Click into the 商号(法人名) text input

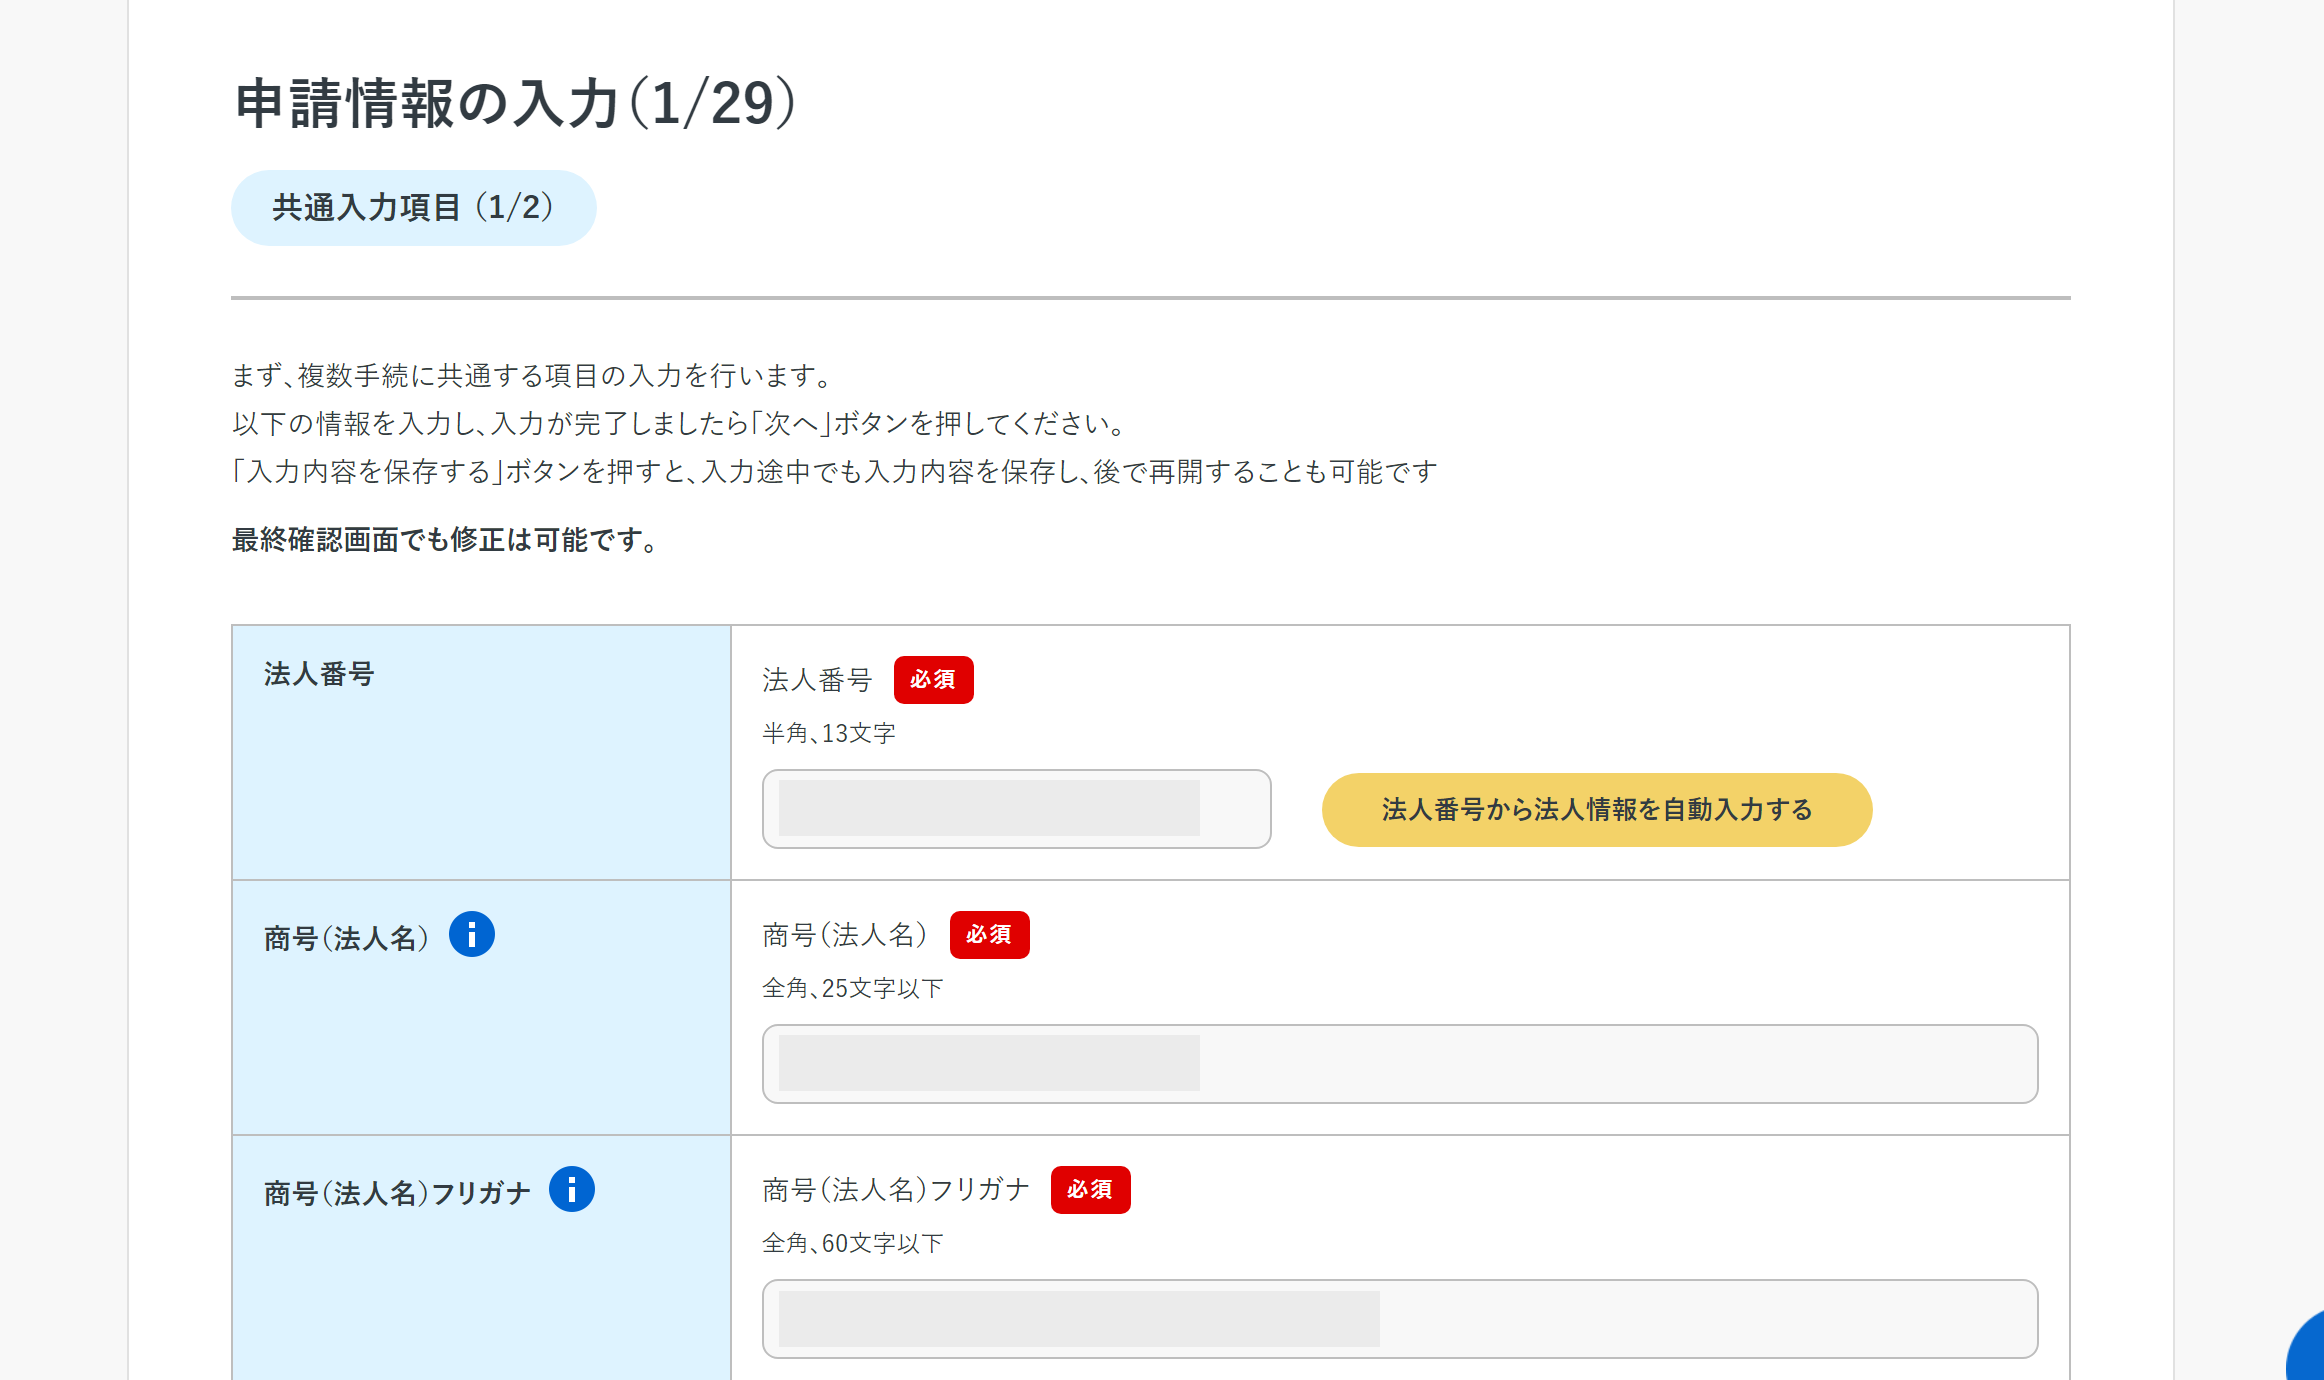[1399, 1064]
